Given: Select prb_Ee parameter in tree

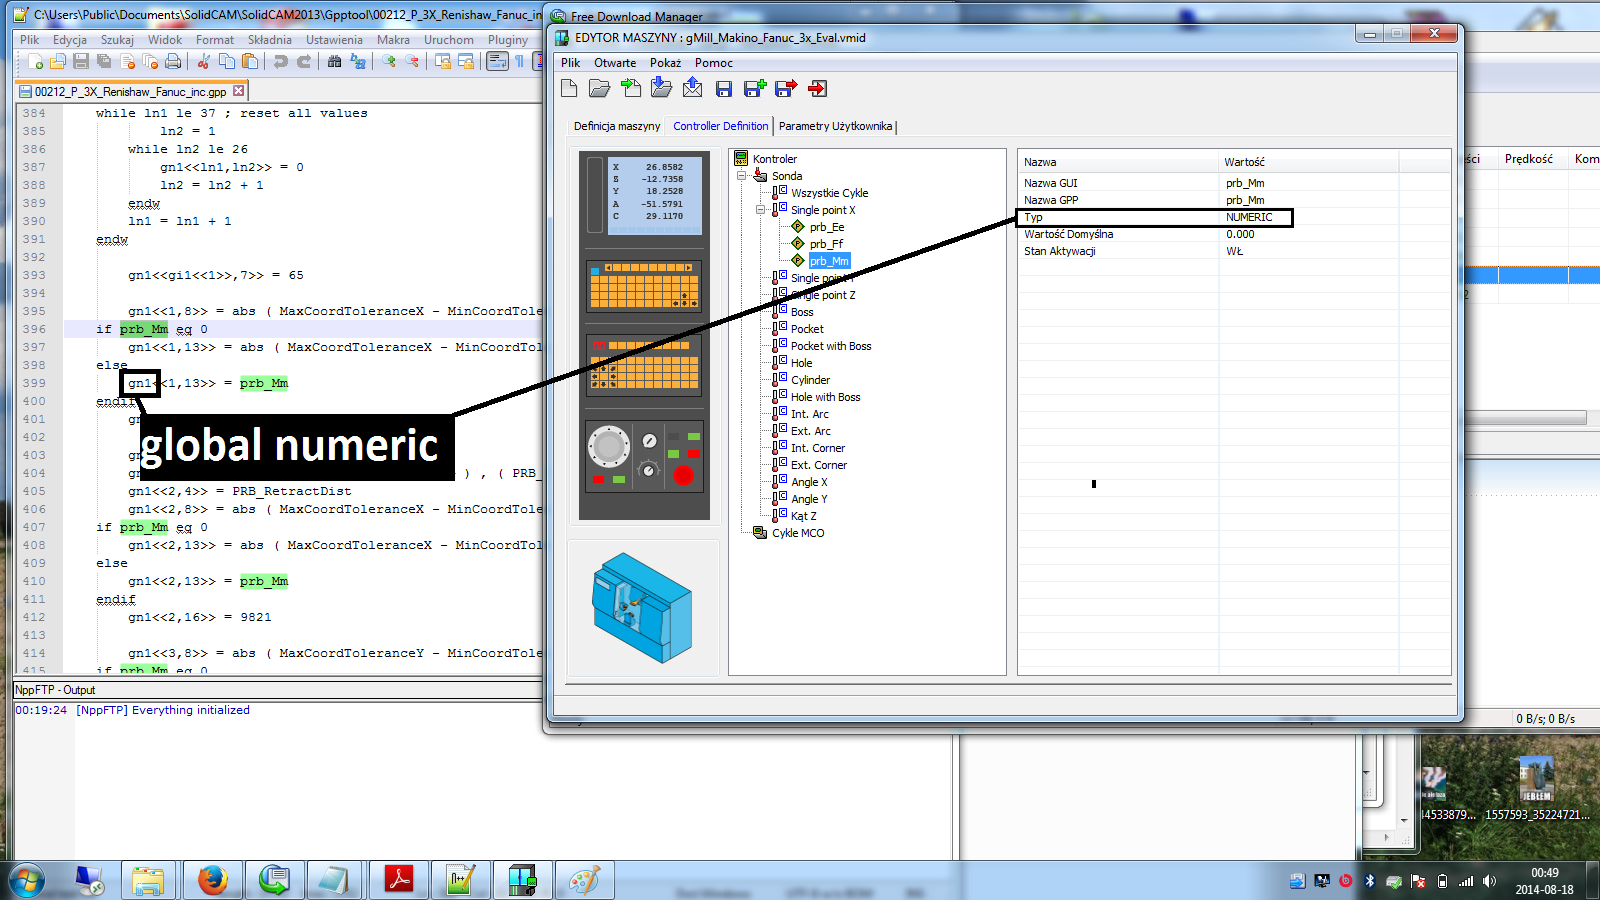Looking at the screenshot, I should click(x=827, y=227).
